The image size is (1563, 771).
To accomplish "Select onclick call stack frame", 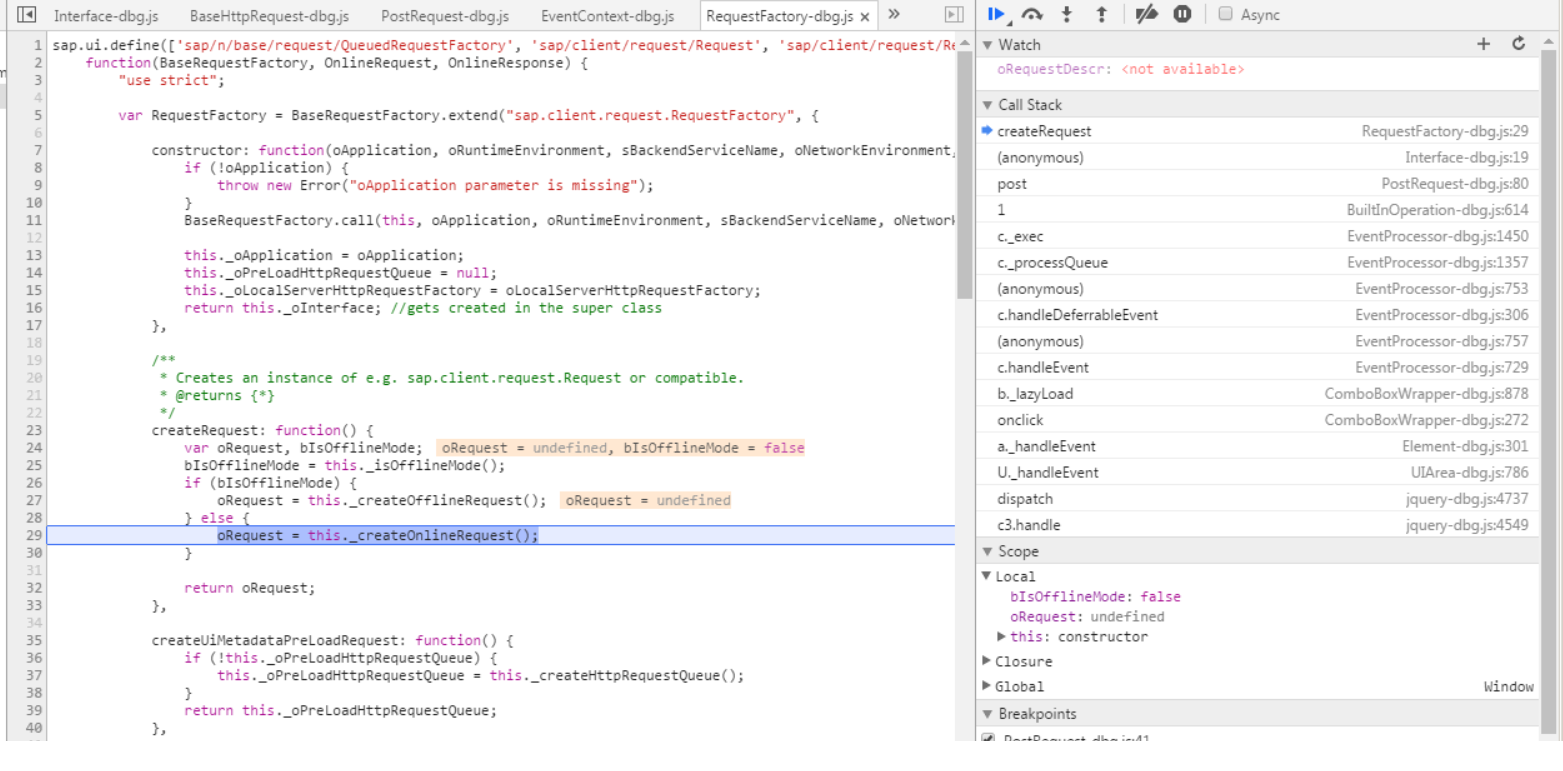I will (1257, 420).
